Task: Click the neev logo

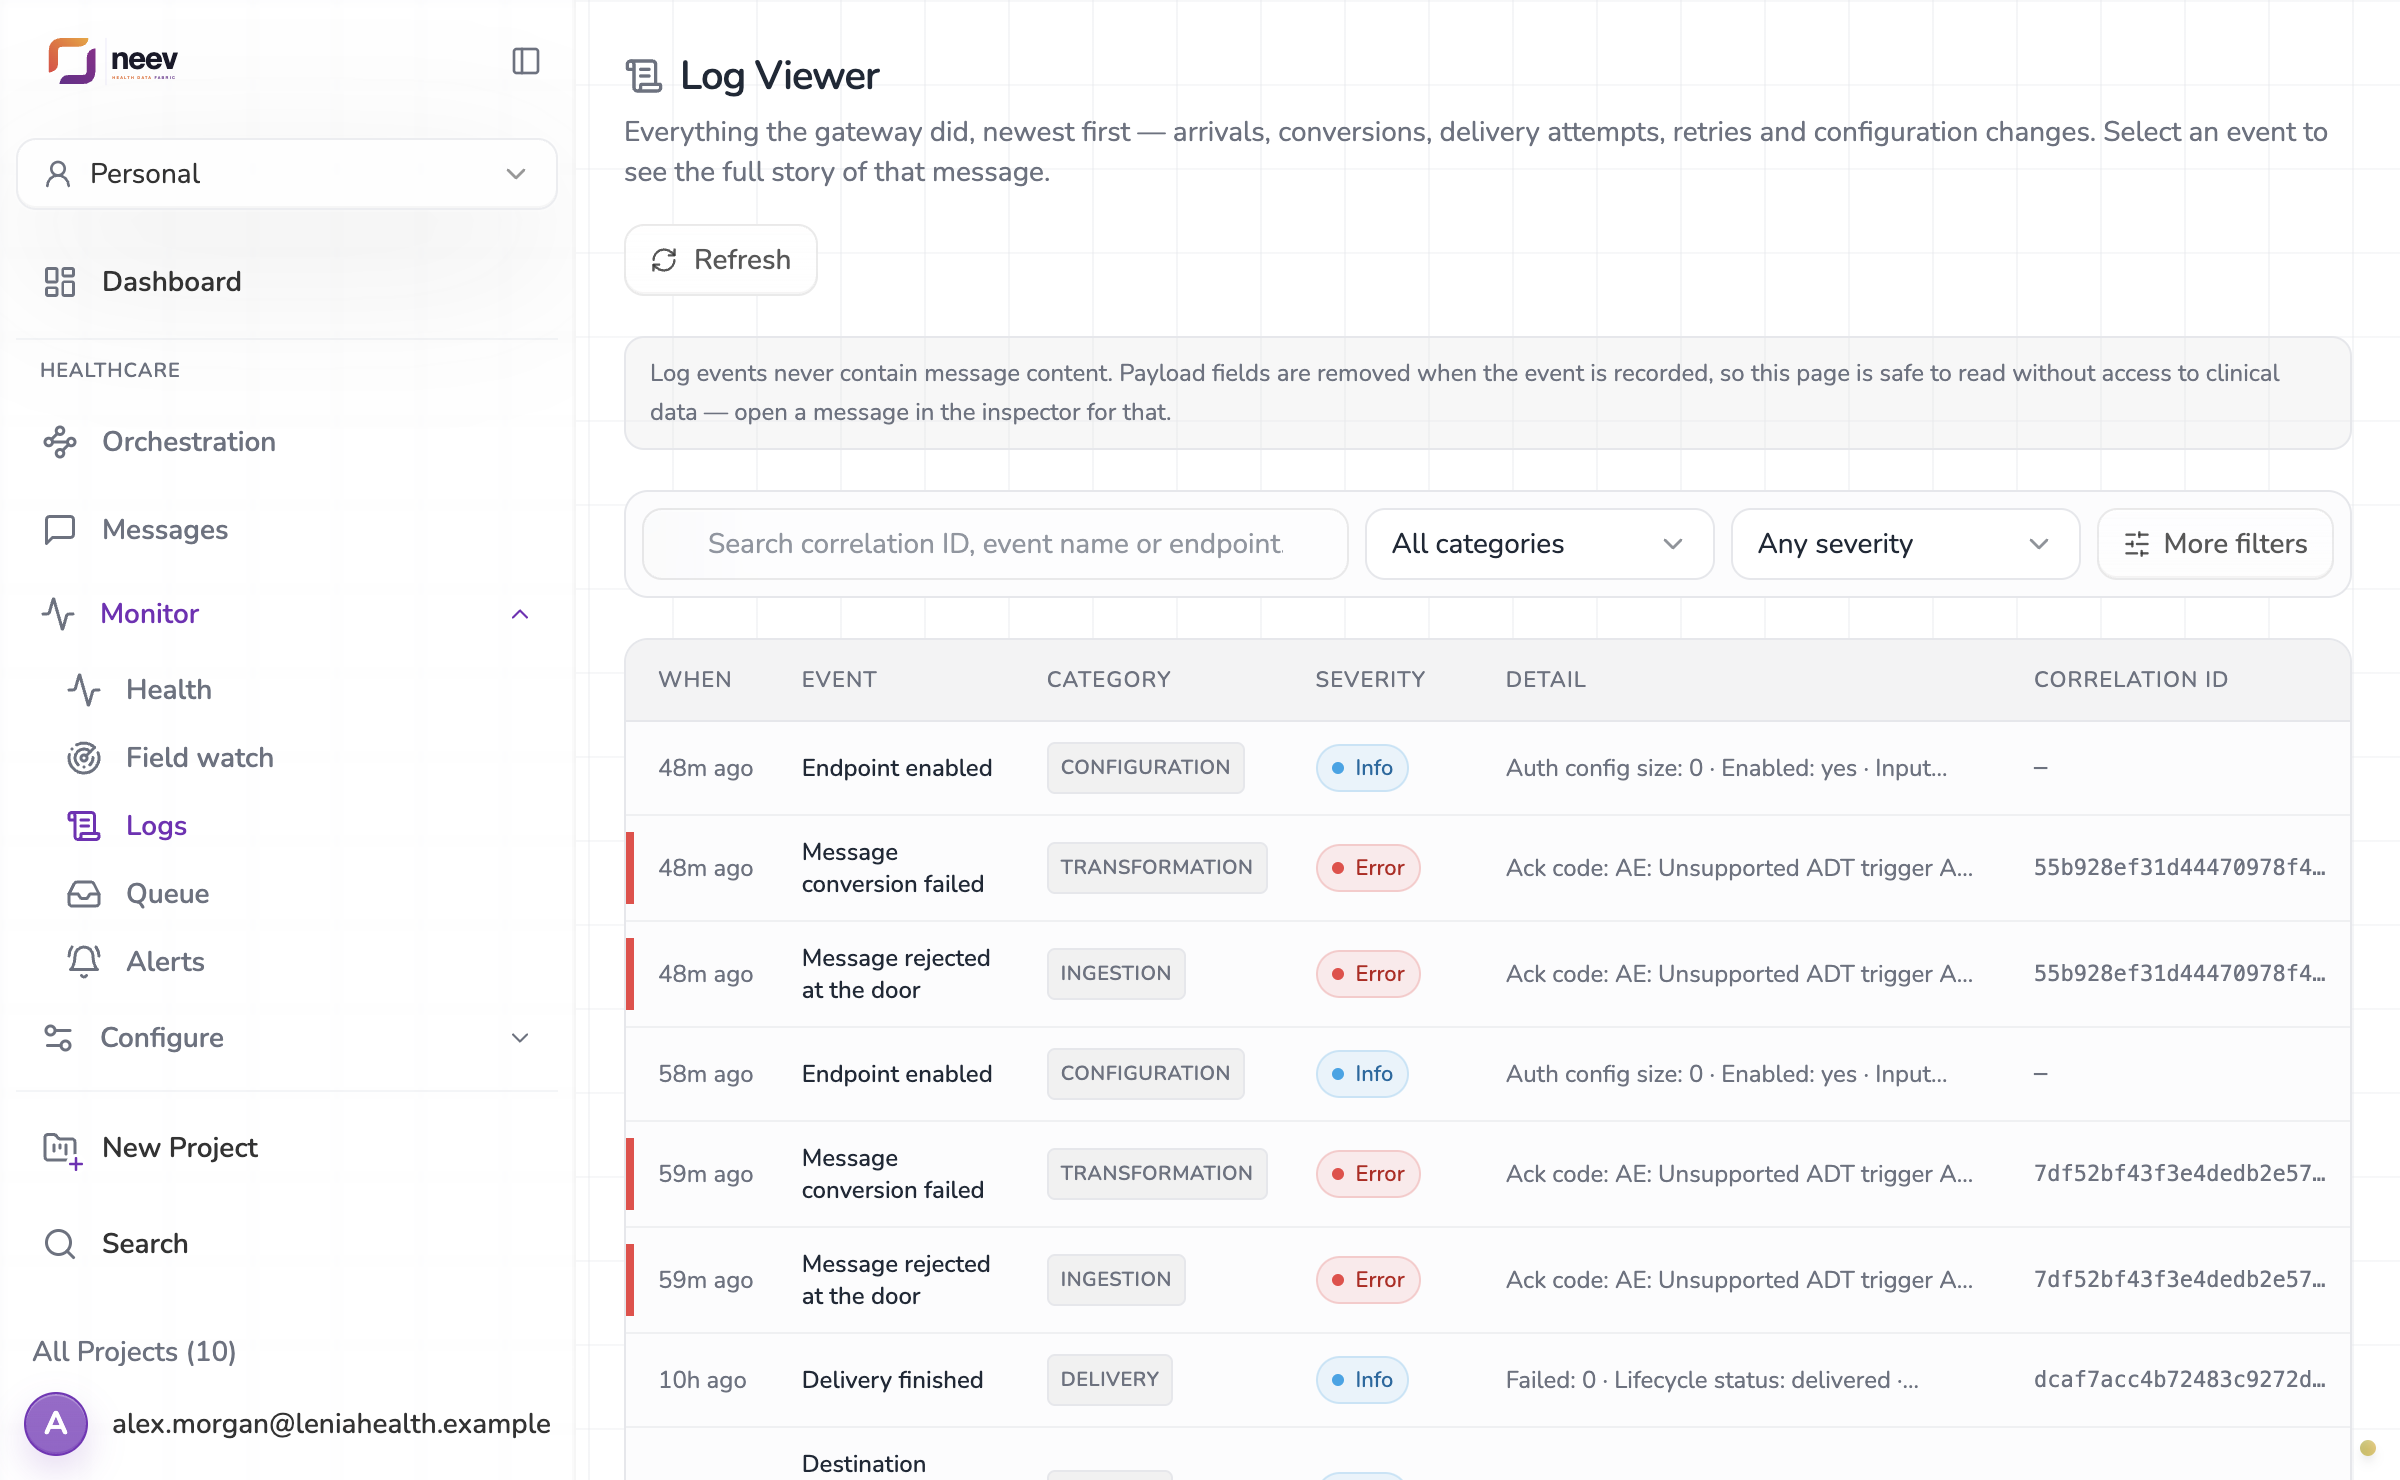Action: (x=113, y=61)
